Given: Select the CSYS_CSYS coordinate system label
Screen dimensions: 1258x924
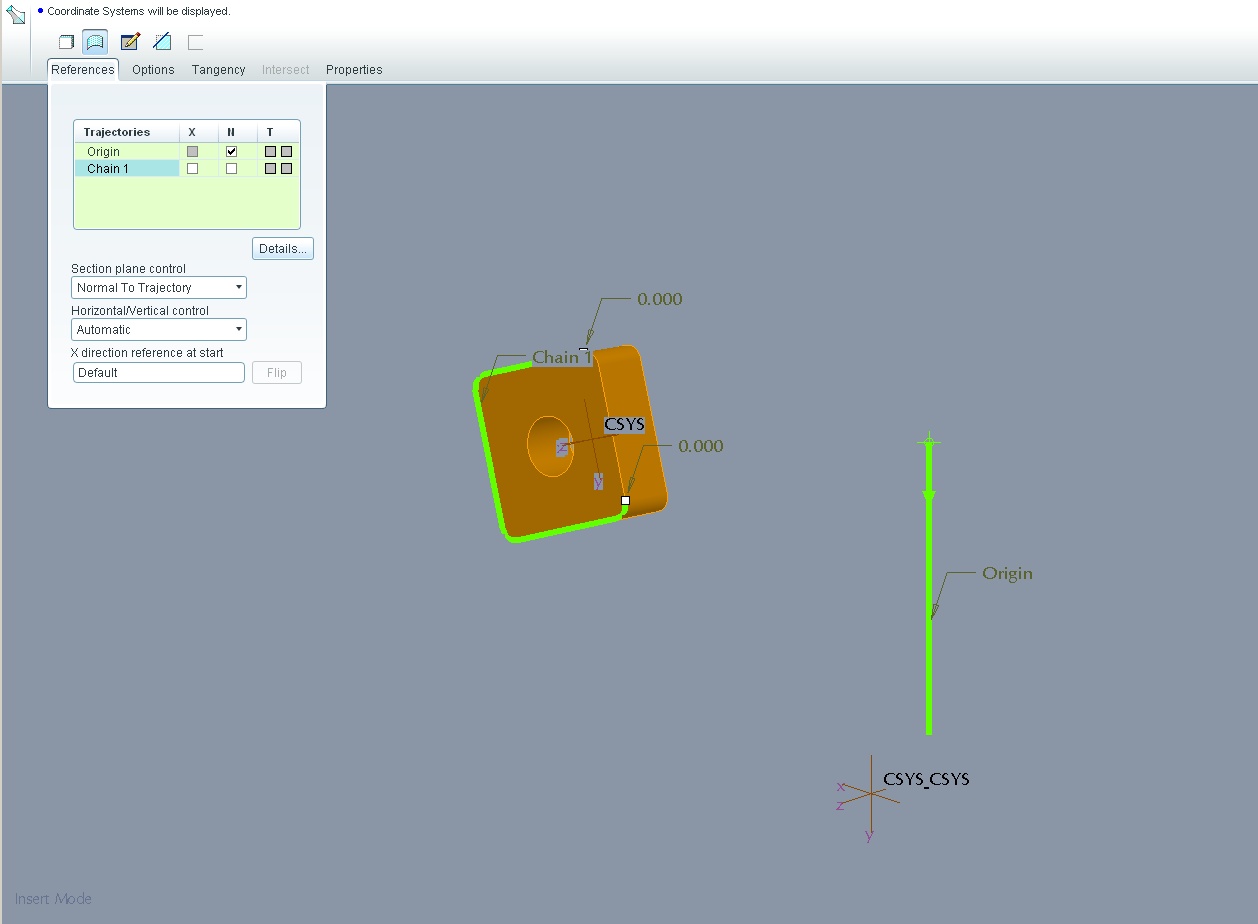Looking at the screenshot, I should click(x=927, y=779).
